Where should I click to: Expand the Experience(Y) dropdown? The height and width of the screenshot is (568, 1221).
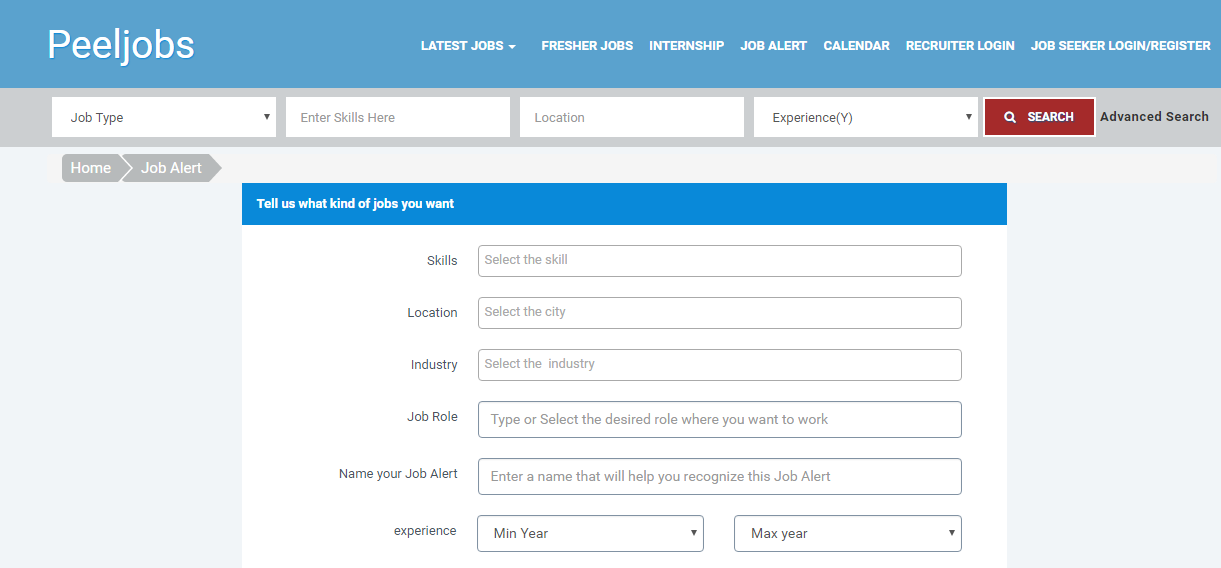[x=866, y=117]
